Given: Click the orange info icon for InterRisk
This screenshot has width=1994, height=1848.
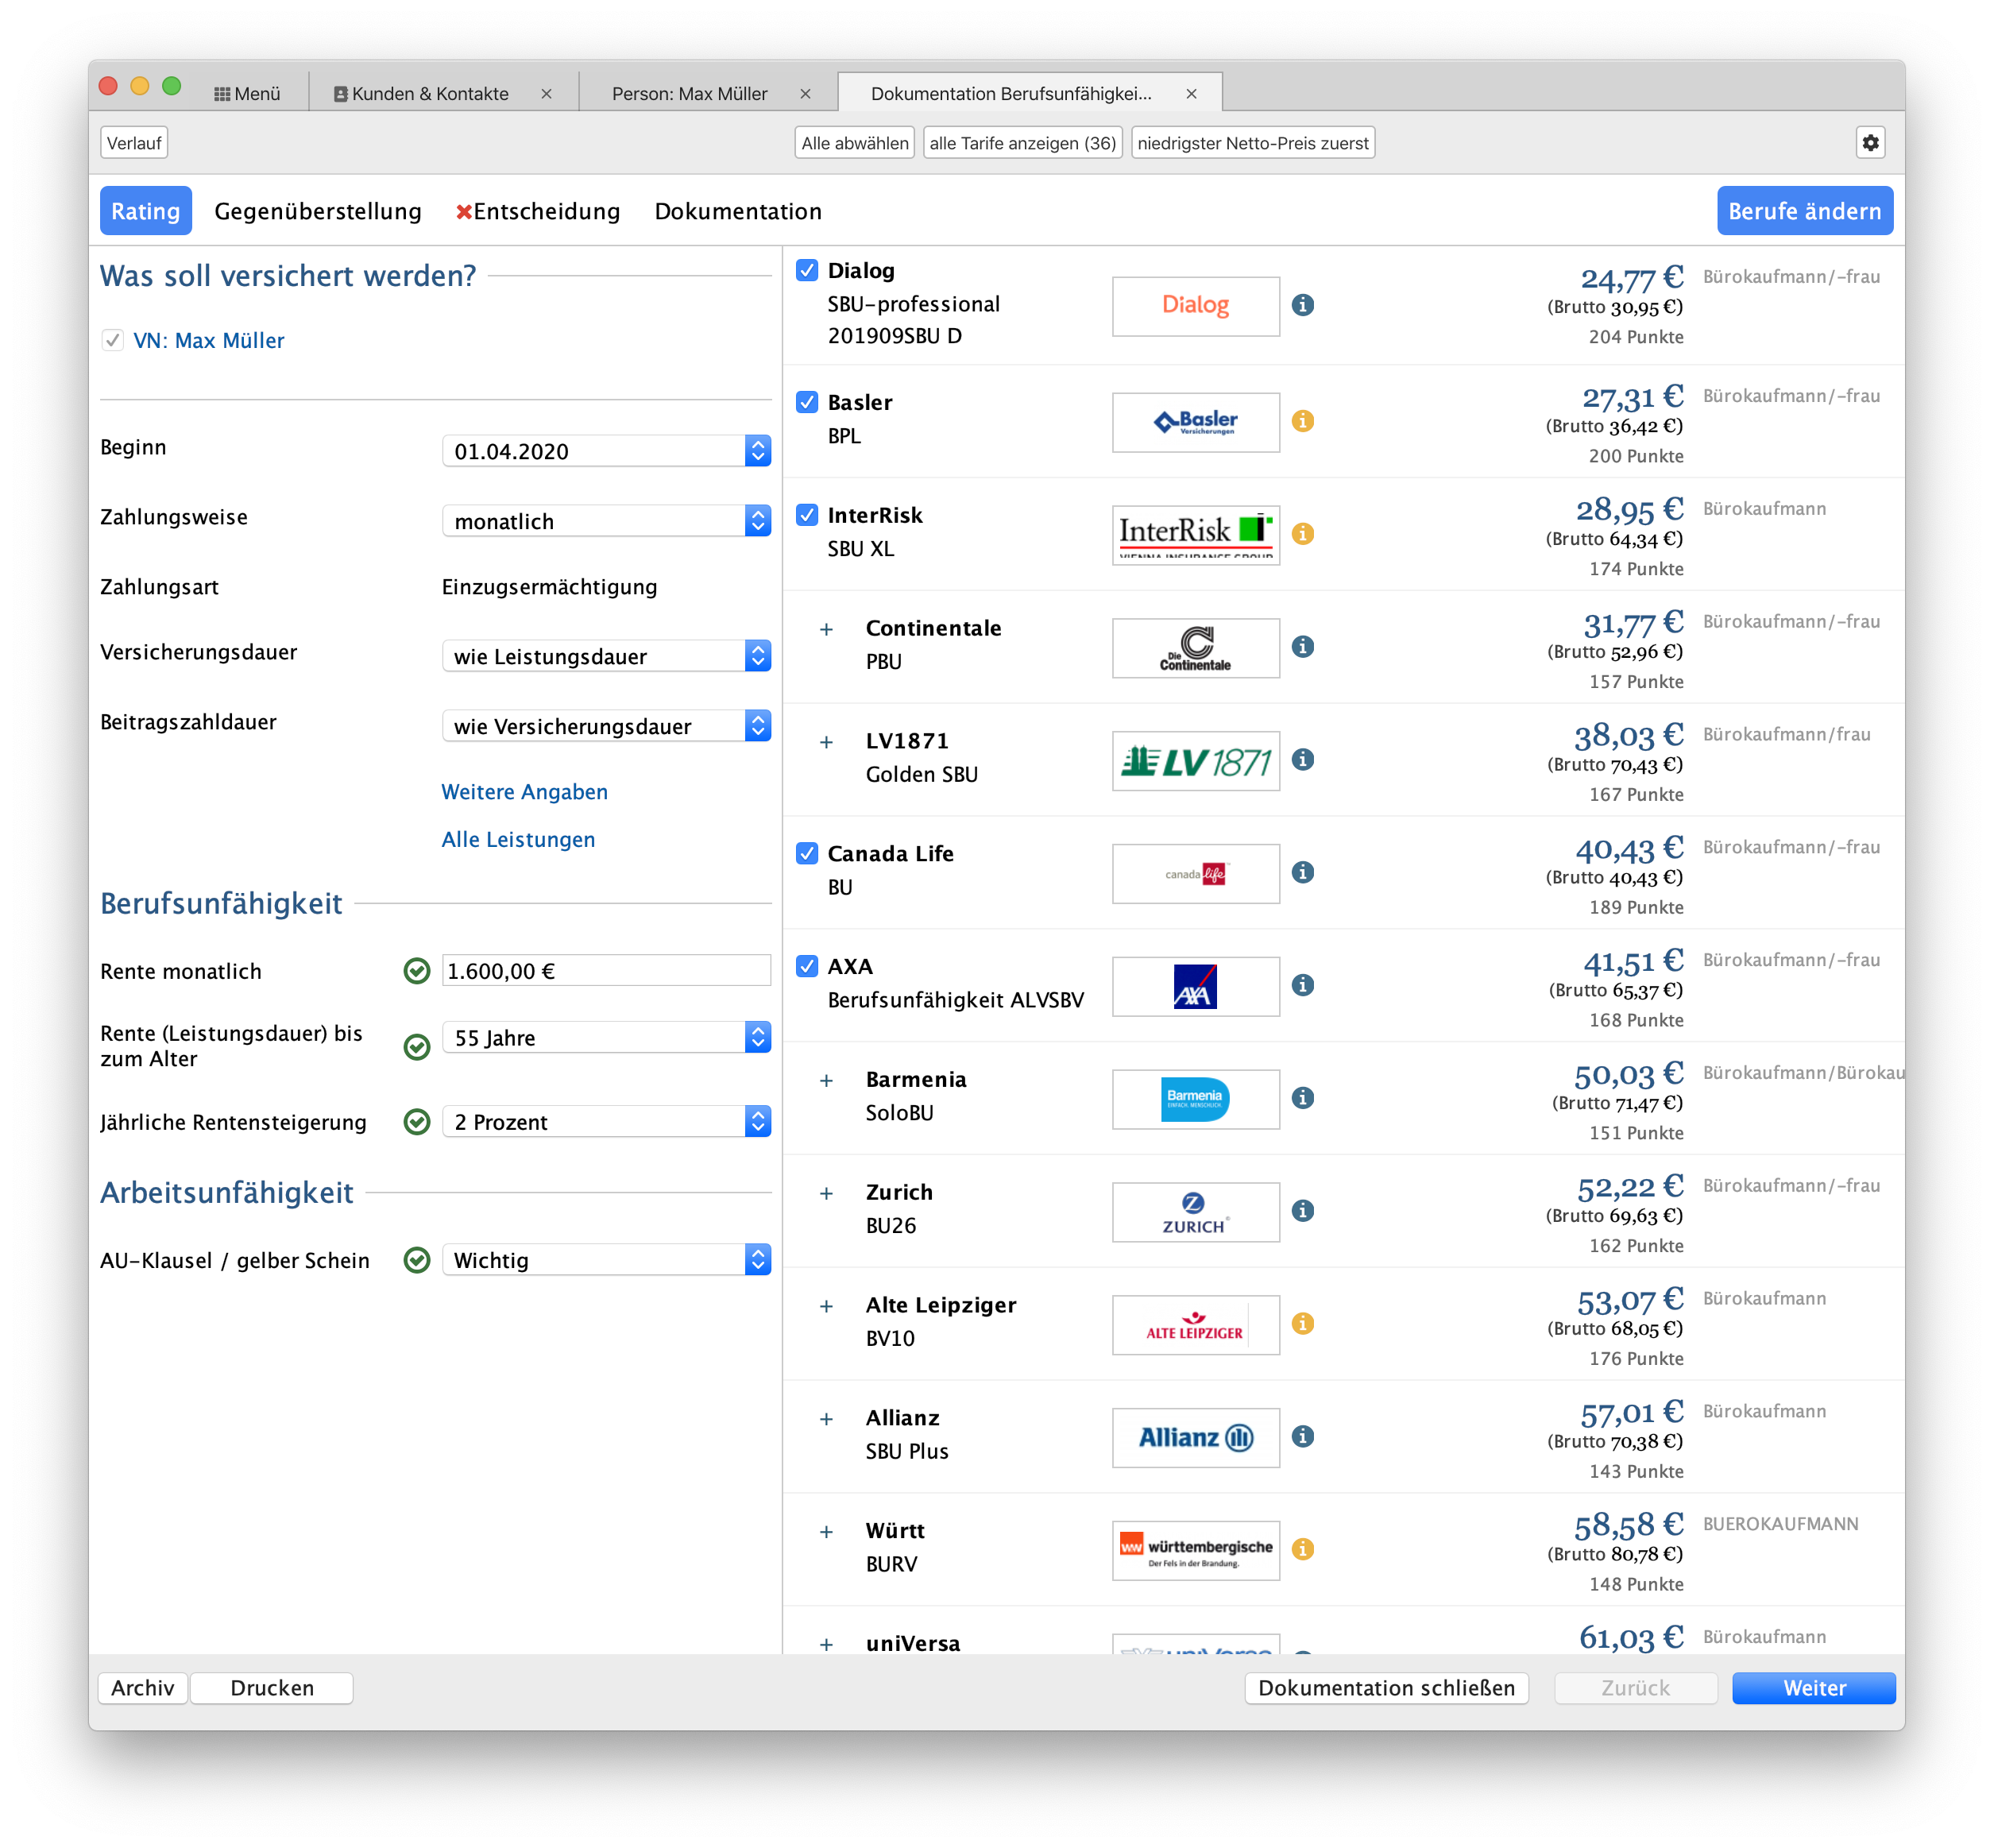Looking at the screenshot, I should (1302, 534).
